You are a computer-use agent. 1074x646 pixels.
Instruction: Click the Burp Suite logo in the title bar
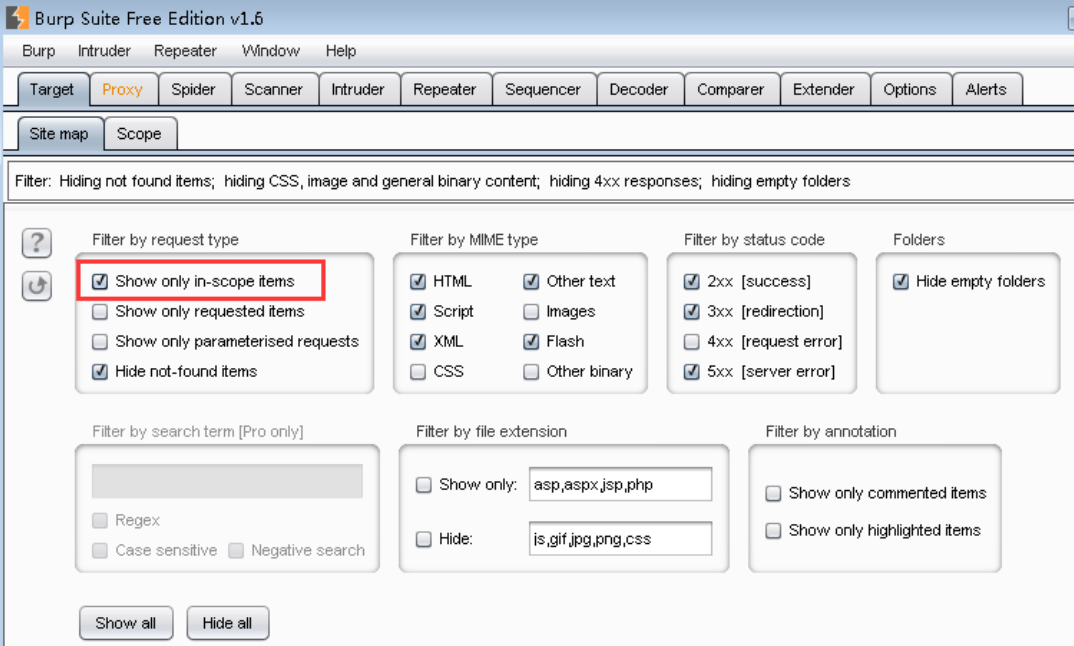(x=17, y=17)
